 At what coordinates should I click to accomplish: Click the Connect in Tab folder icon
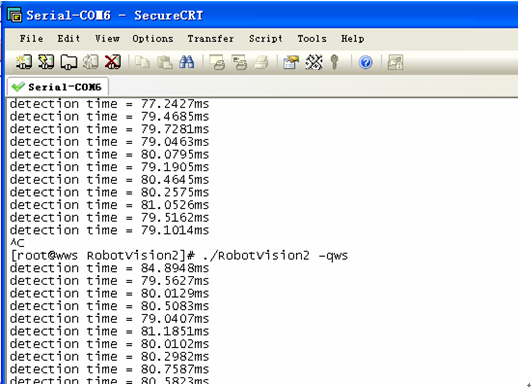(x=68, y=62)
